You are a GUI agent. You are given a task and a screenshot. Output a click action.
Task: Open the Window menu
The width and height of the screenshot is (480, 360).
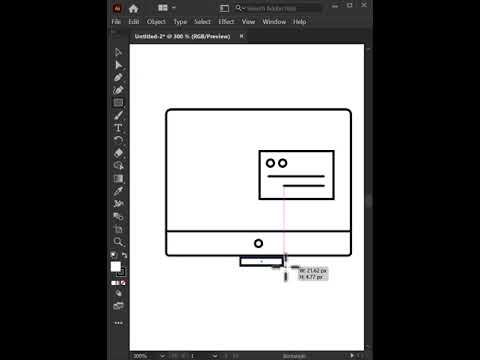pyautogui.click(x=274, y=22)
